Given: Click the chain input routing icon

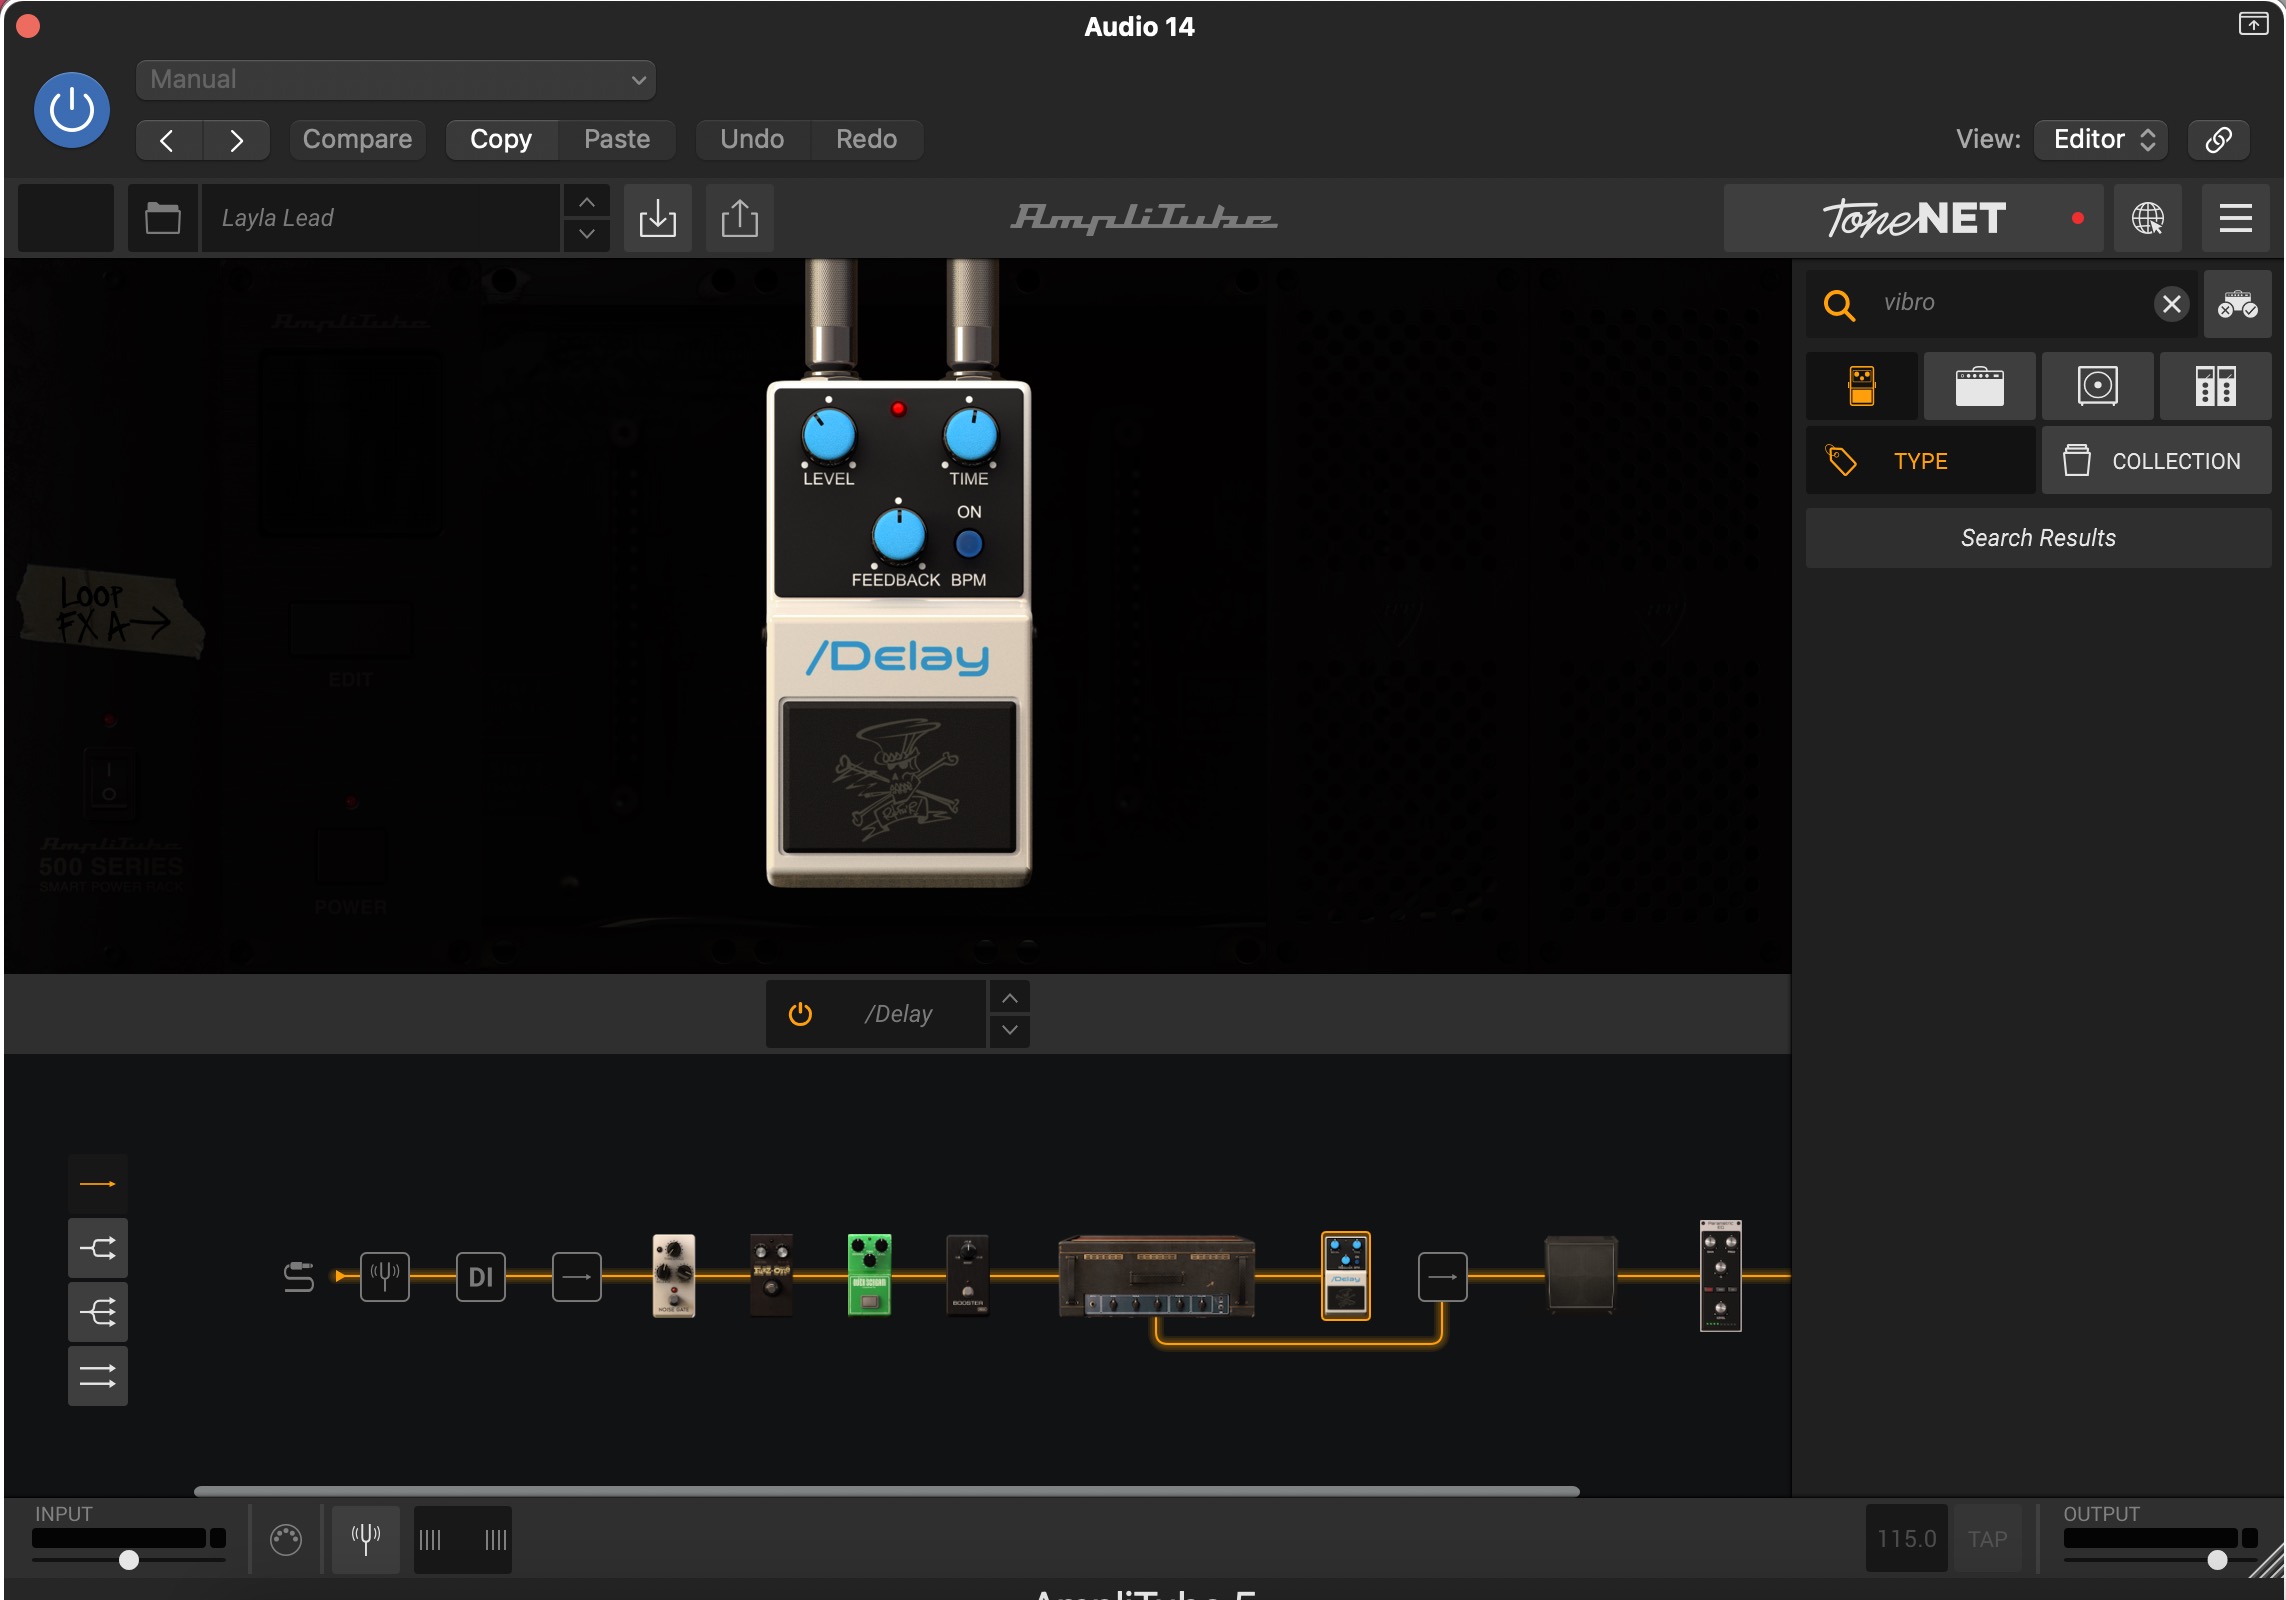Looking at the screenshot, I should (x=299, y=1277).
